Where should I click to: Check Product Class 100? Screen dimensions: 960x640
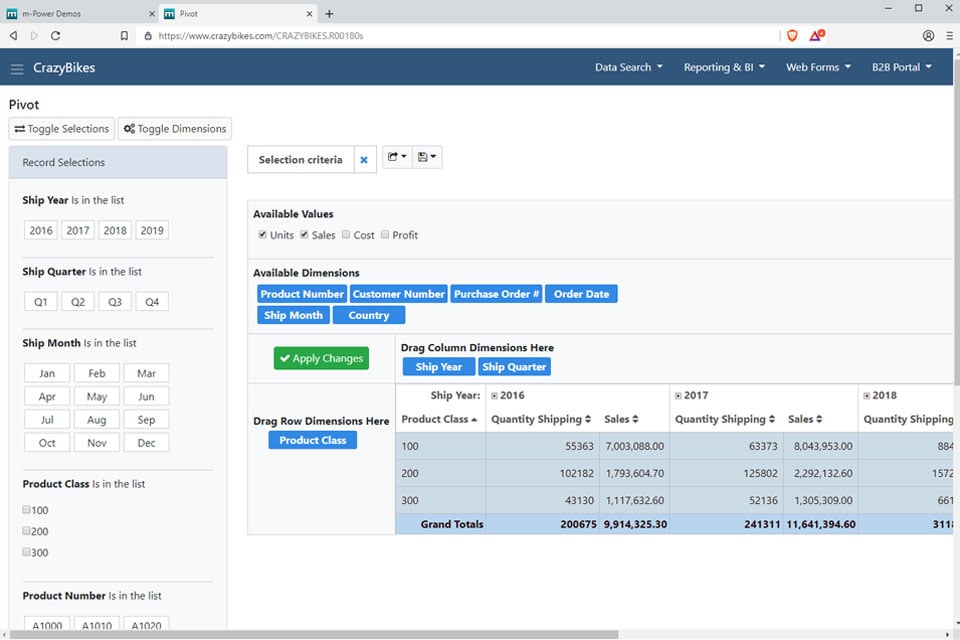coord(26,510)
